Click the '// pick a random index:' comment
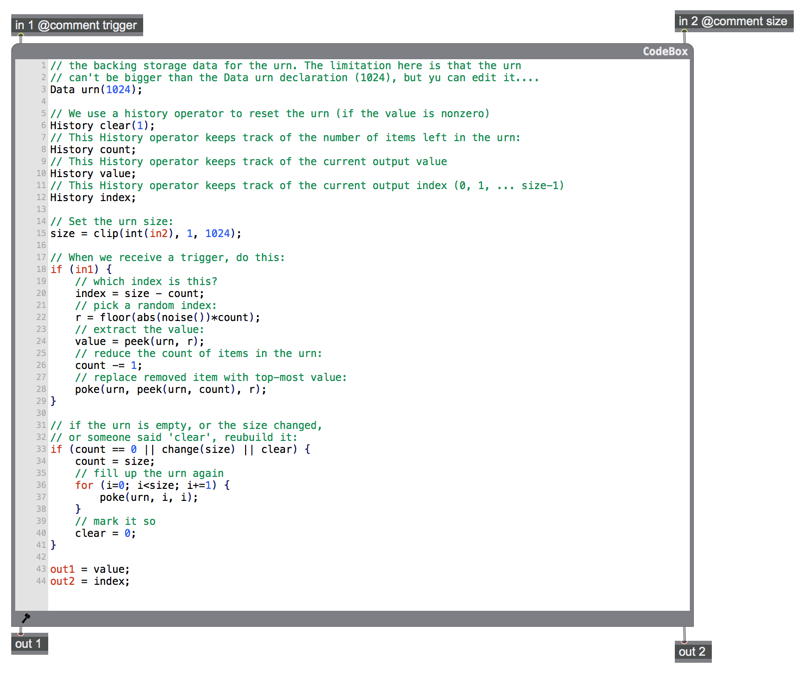Viewport: 800px width, 674px height. coord(146,306)
